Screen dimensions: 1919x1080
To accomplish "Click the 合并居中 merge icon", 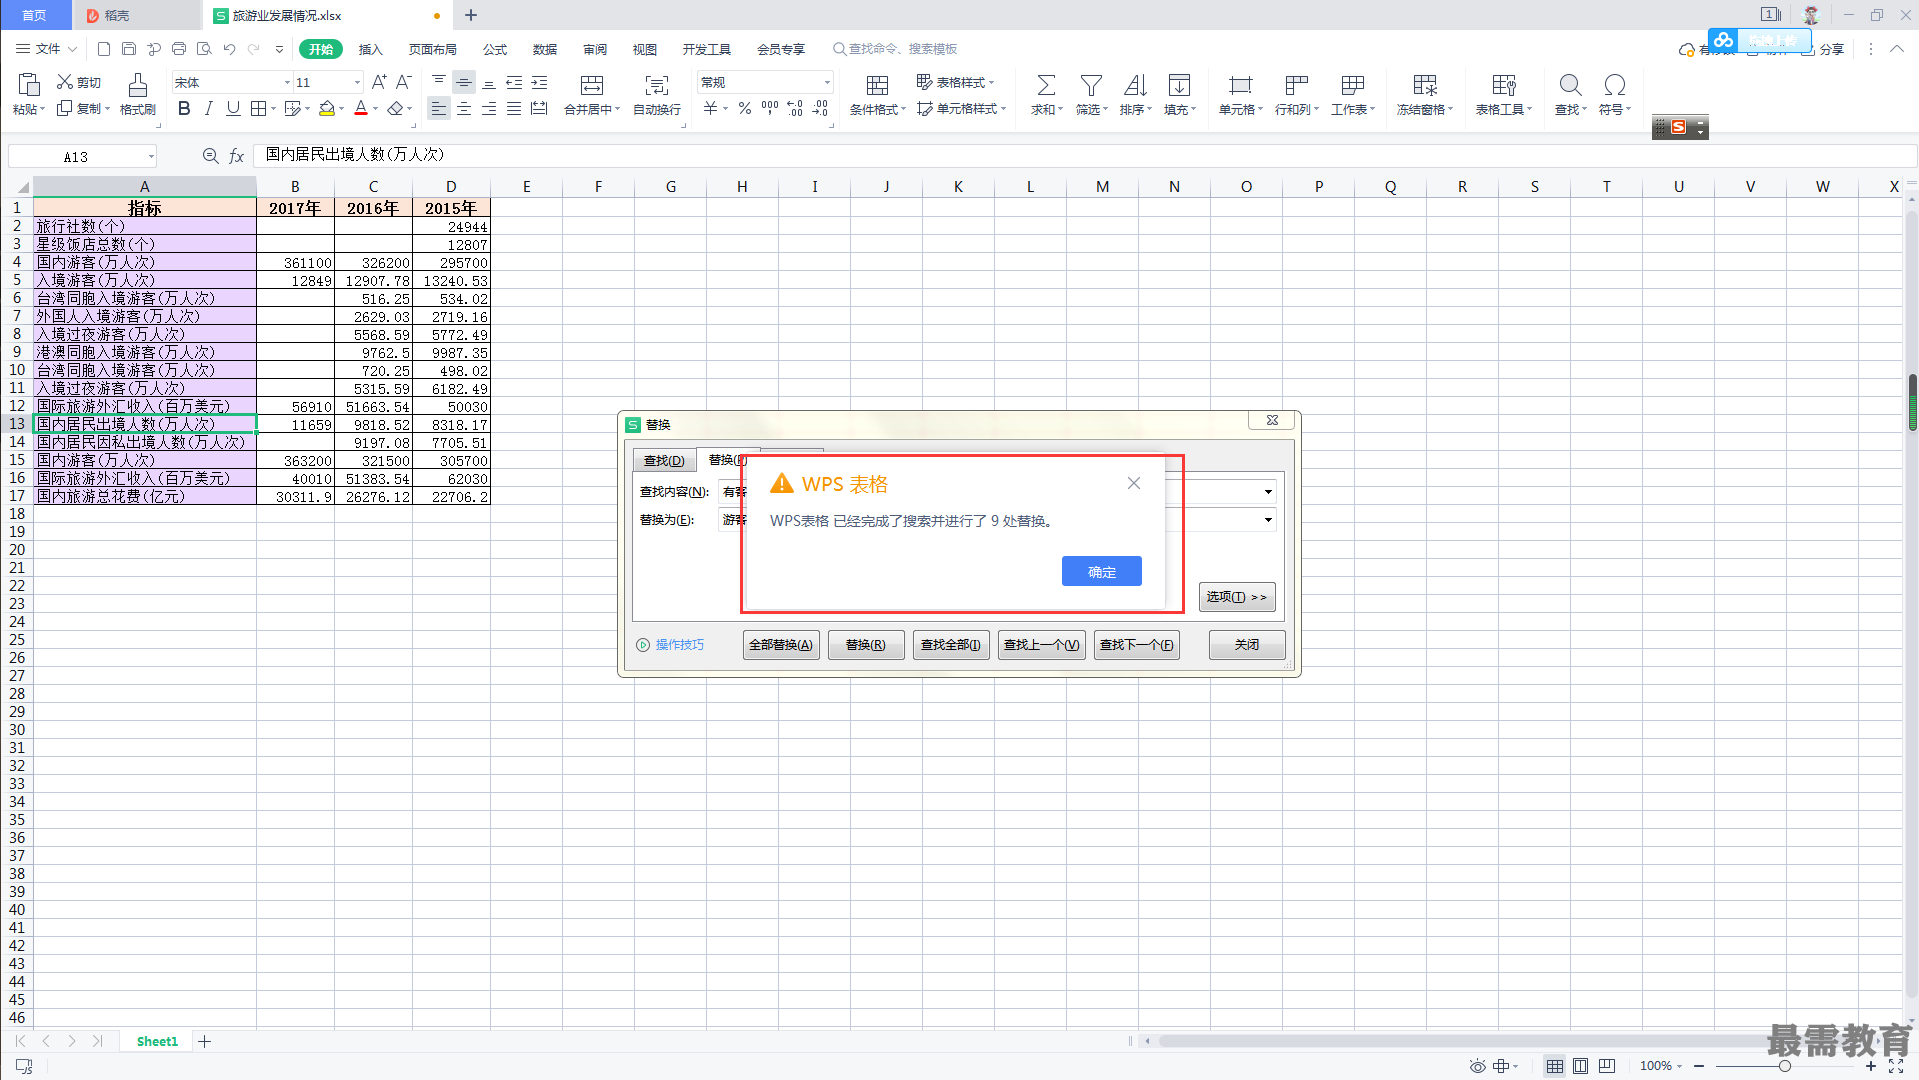I will (x=592, y=85).
